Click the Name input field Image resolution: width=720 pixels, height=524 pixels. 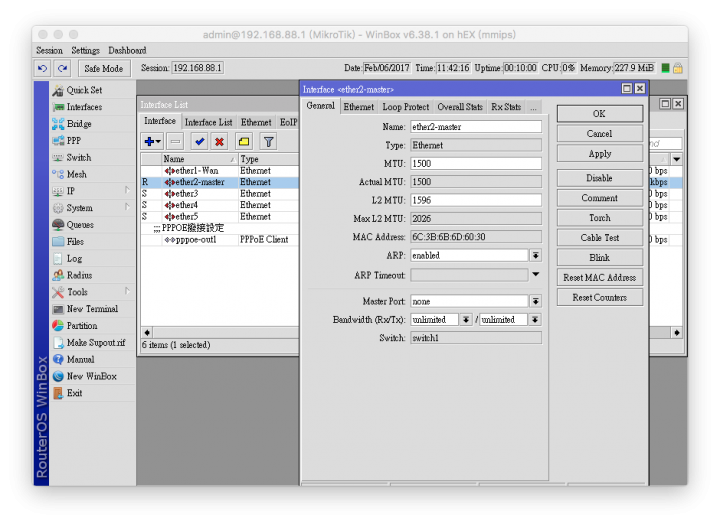(x=476, y=127)
